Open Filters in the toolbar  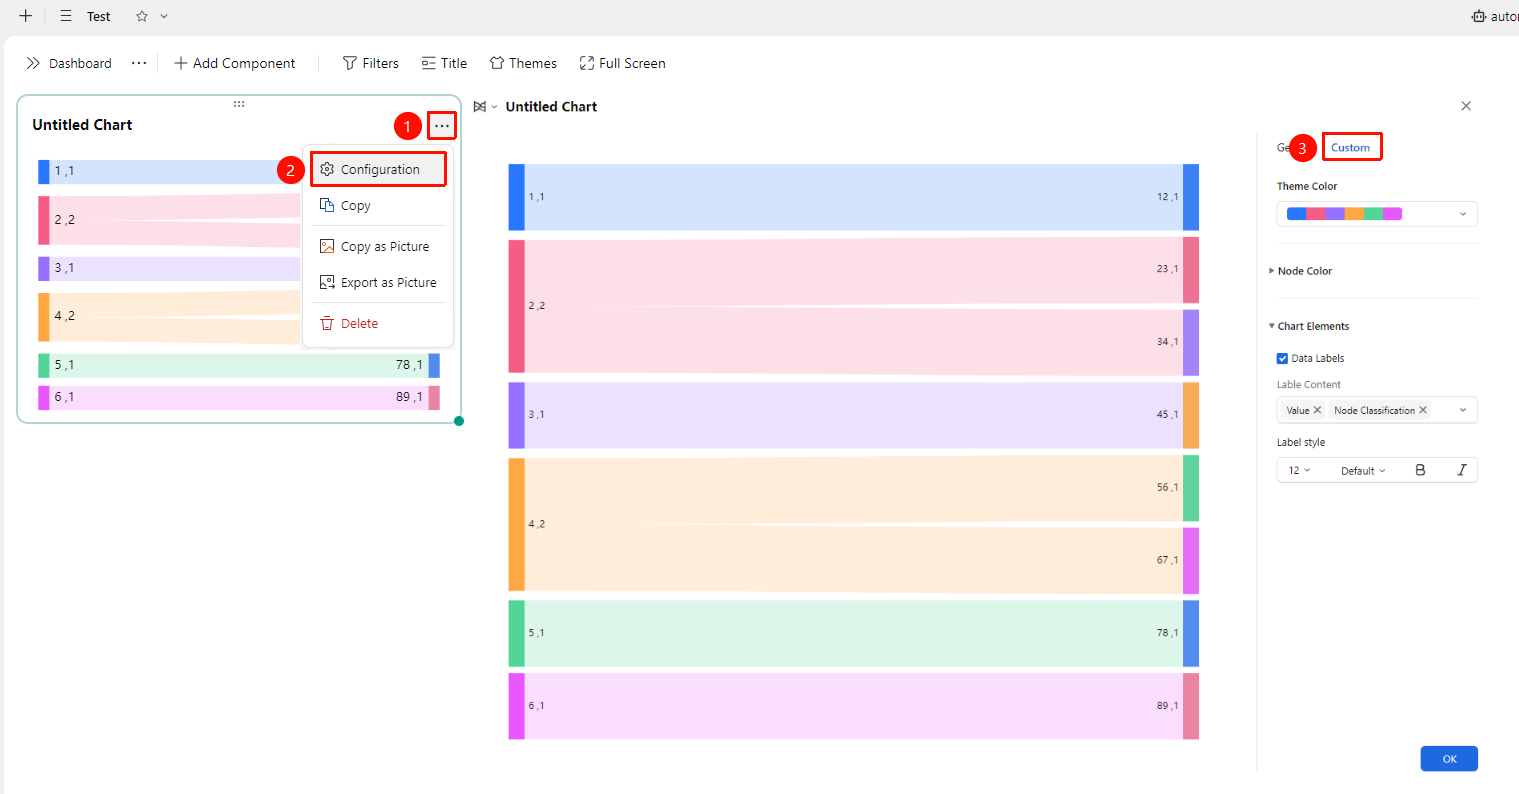(x=370, y=63)
